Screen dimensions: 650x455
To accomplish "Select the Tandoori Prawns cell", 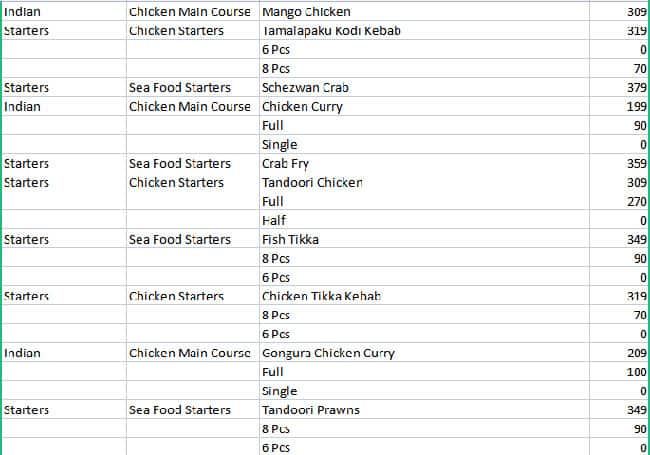I will (x=311, y=410).
